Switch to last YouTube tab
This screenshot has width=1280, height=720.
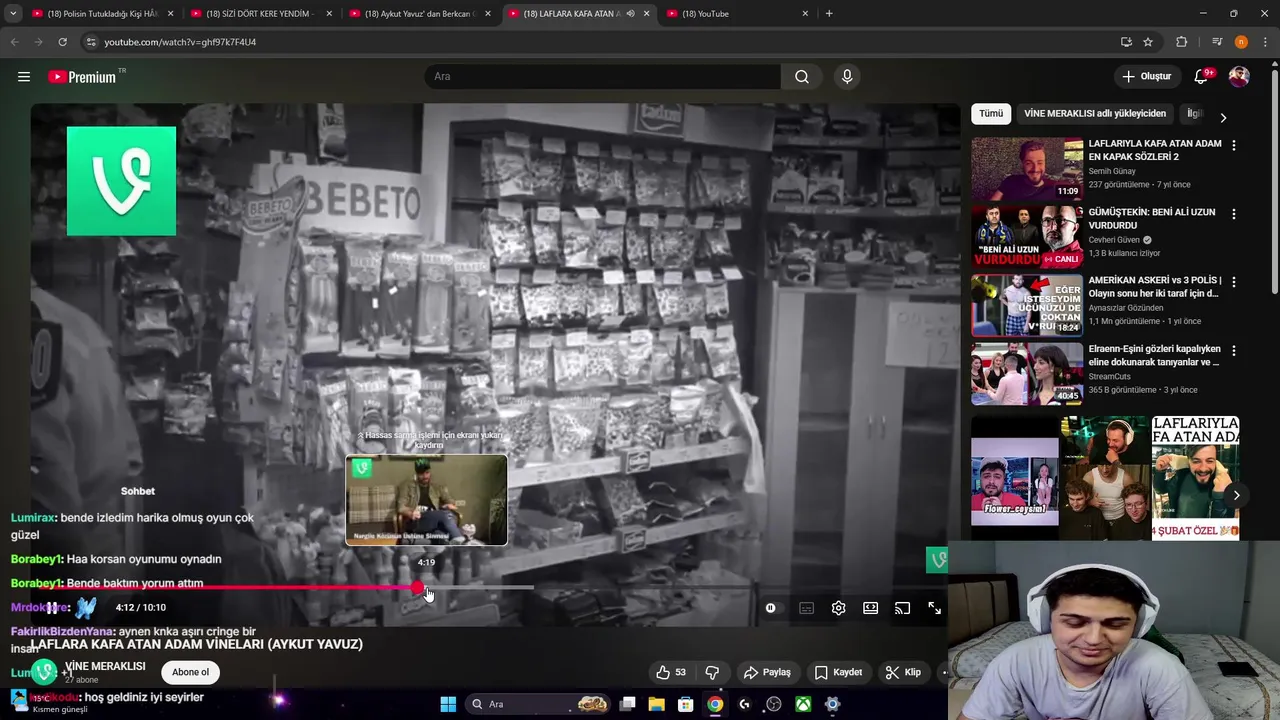coord(737,14)
